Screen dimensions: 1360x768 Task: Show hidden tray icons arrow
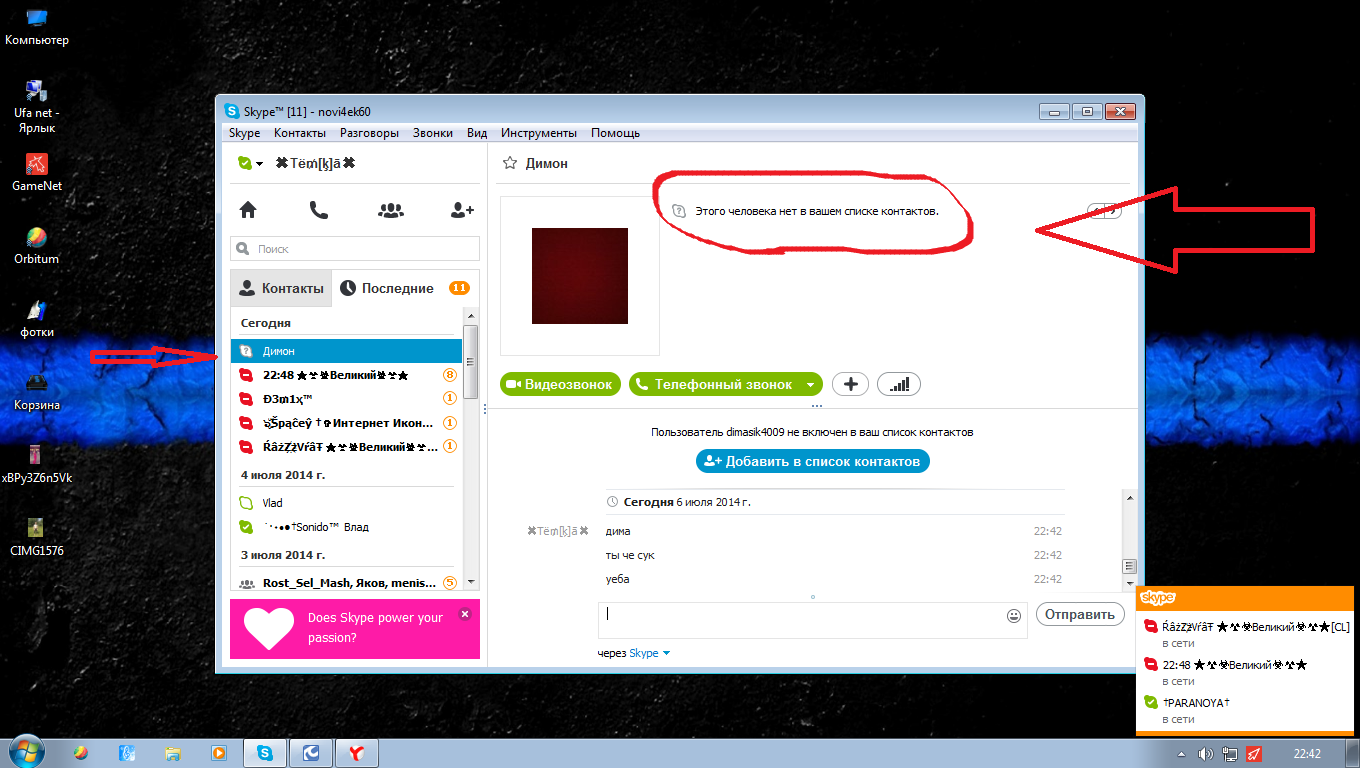pos(1182,753)
